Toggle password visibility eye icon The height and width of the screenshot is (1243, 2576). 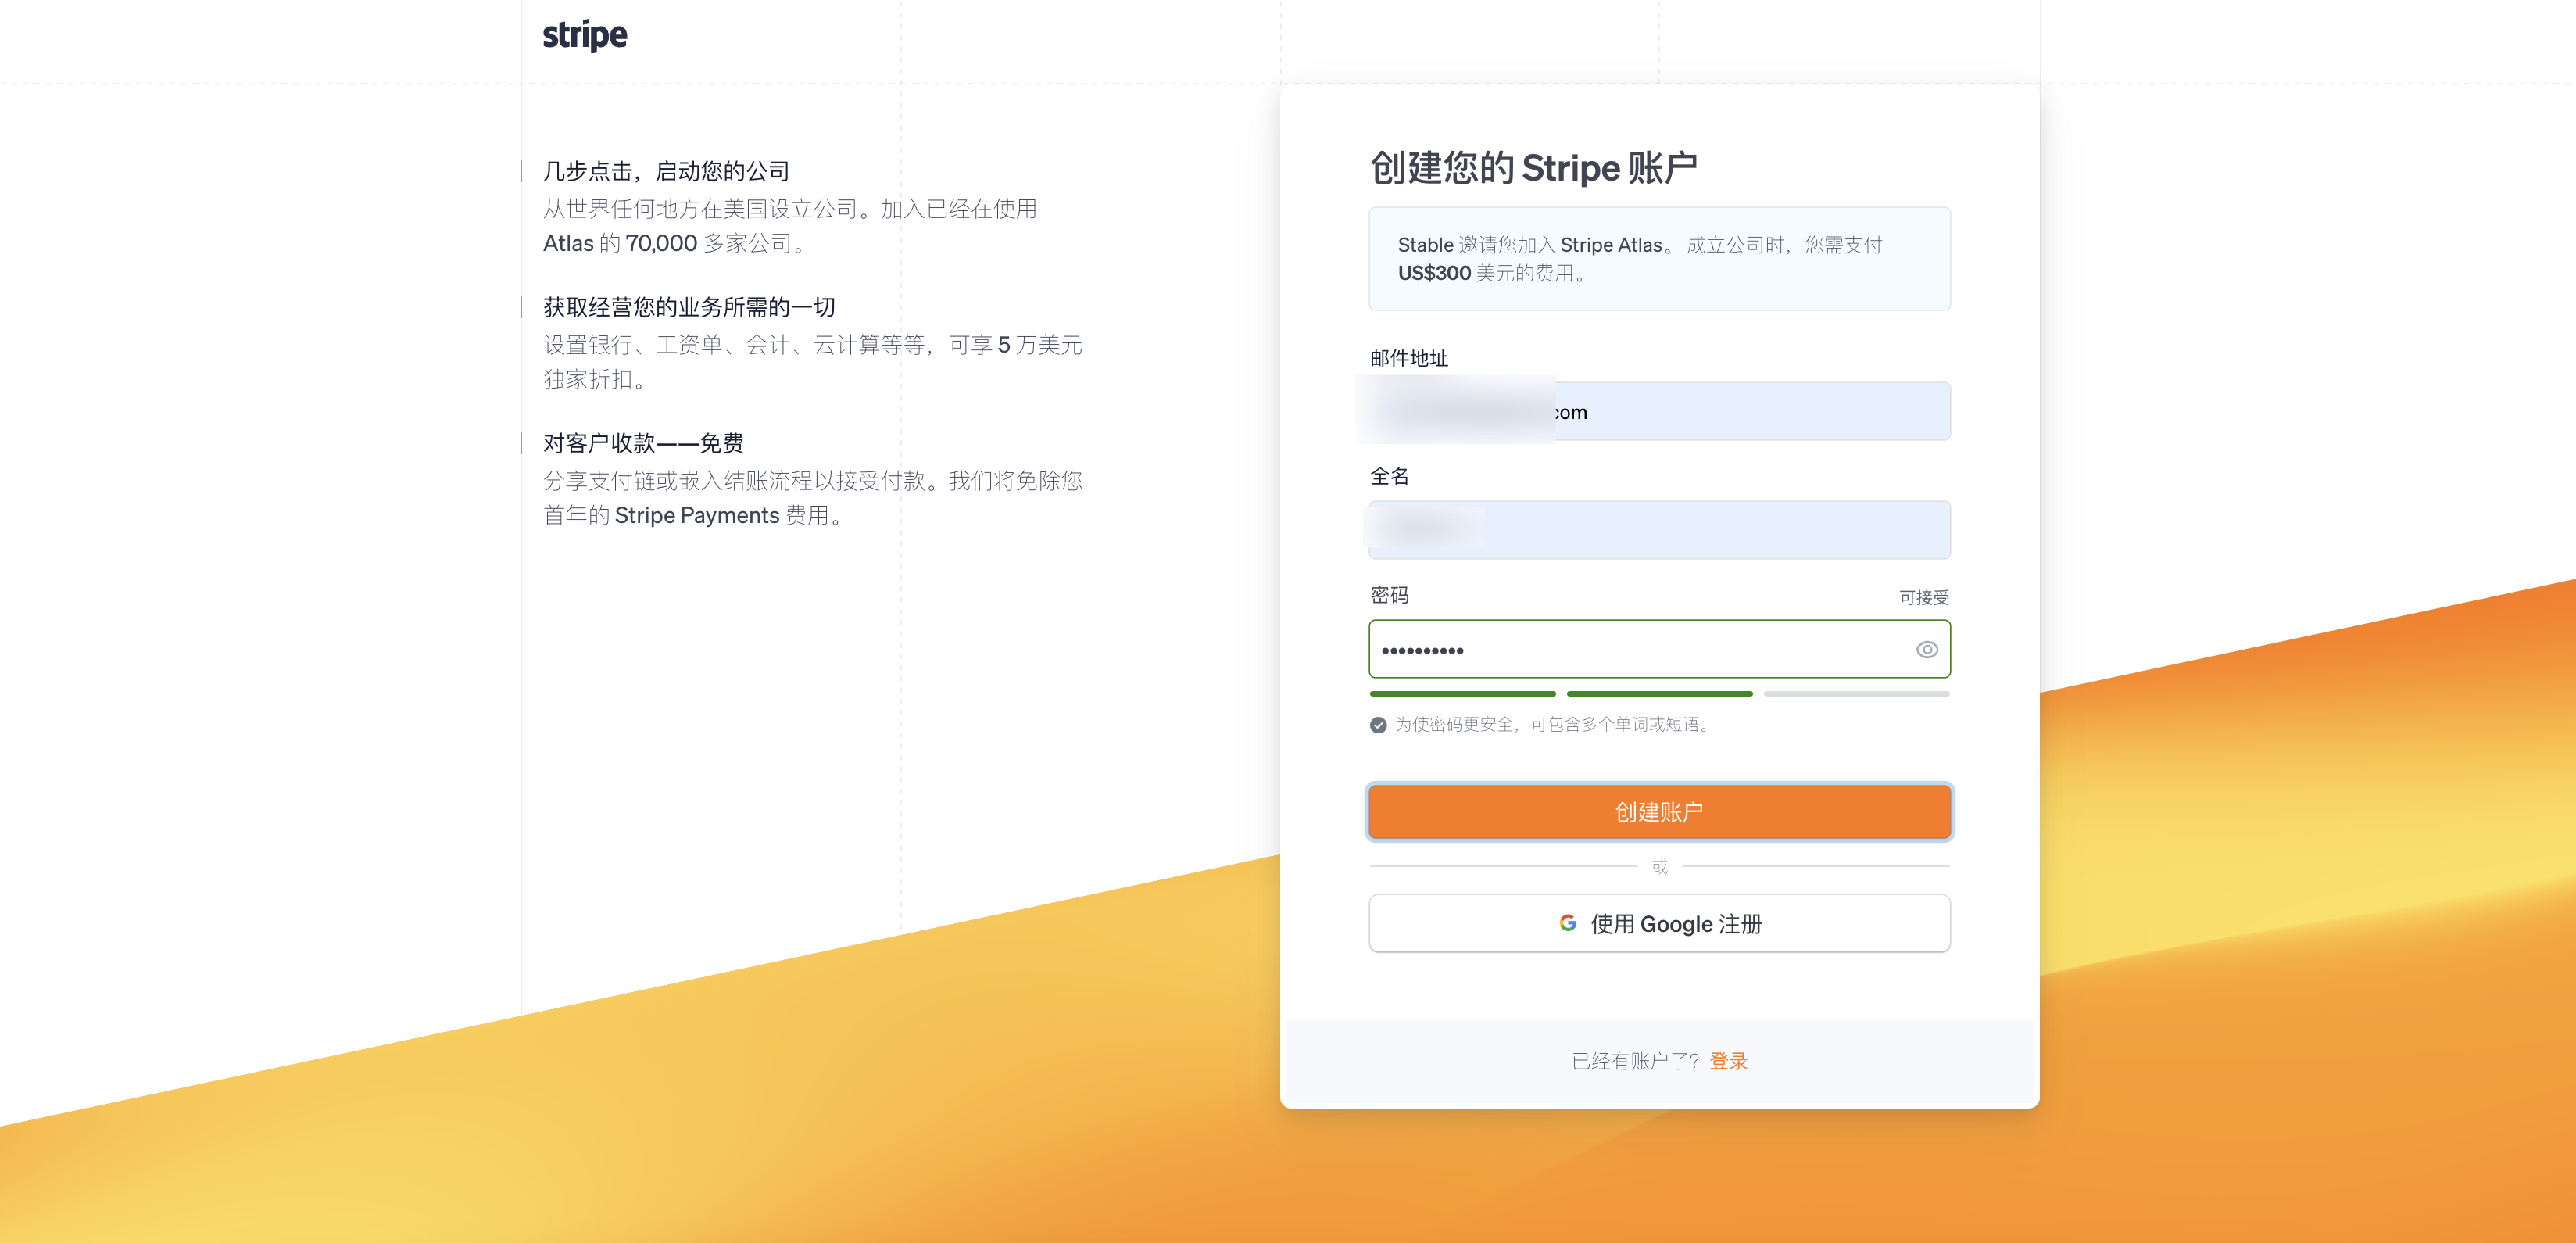point(1926,650)
